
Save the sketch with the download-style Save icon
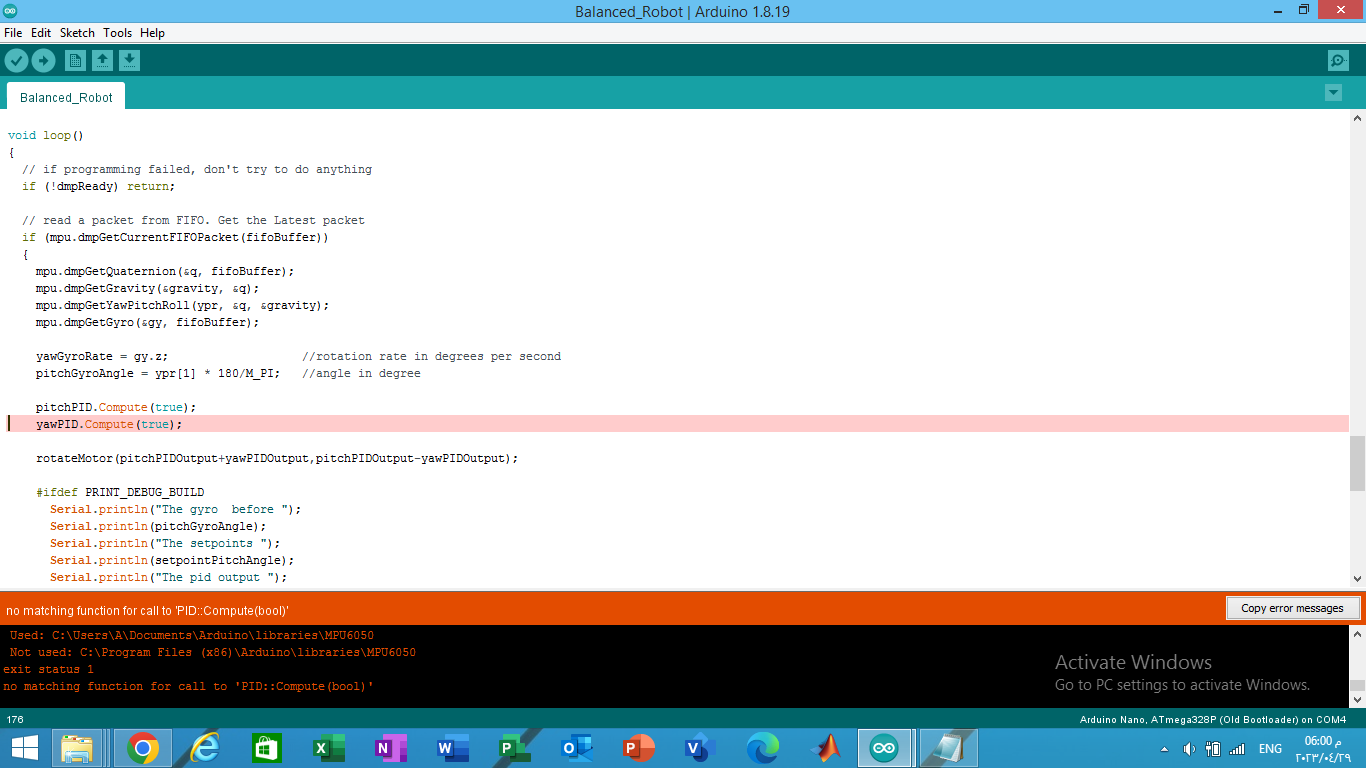129,60
